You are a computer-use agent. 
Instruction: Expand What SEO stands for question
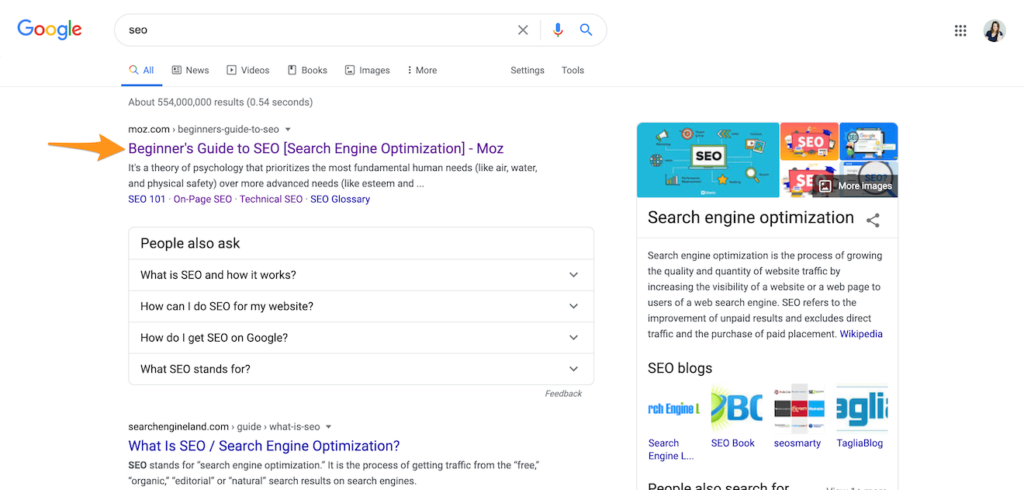(x=361, y=369)
